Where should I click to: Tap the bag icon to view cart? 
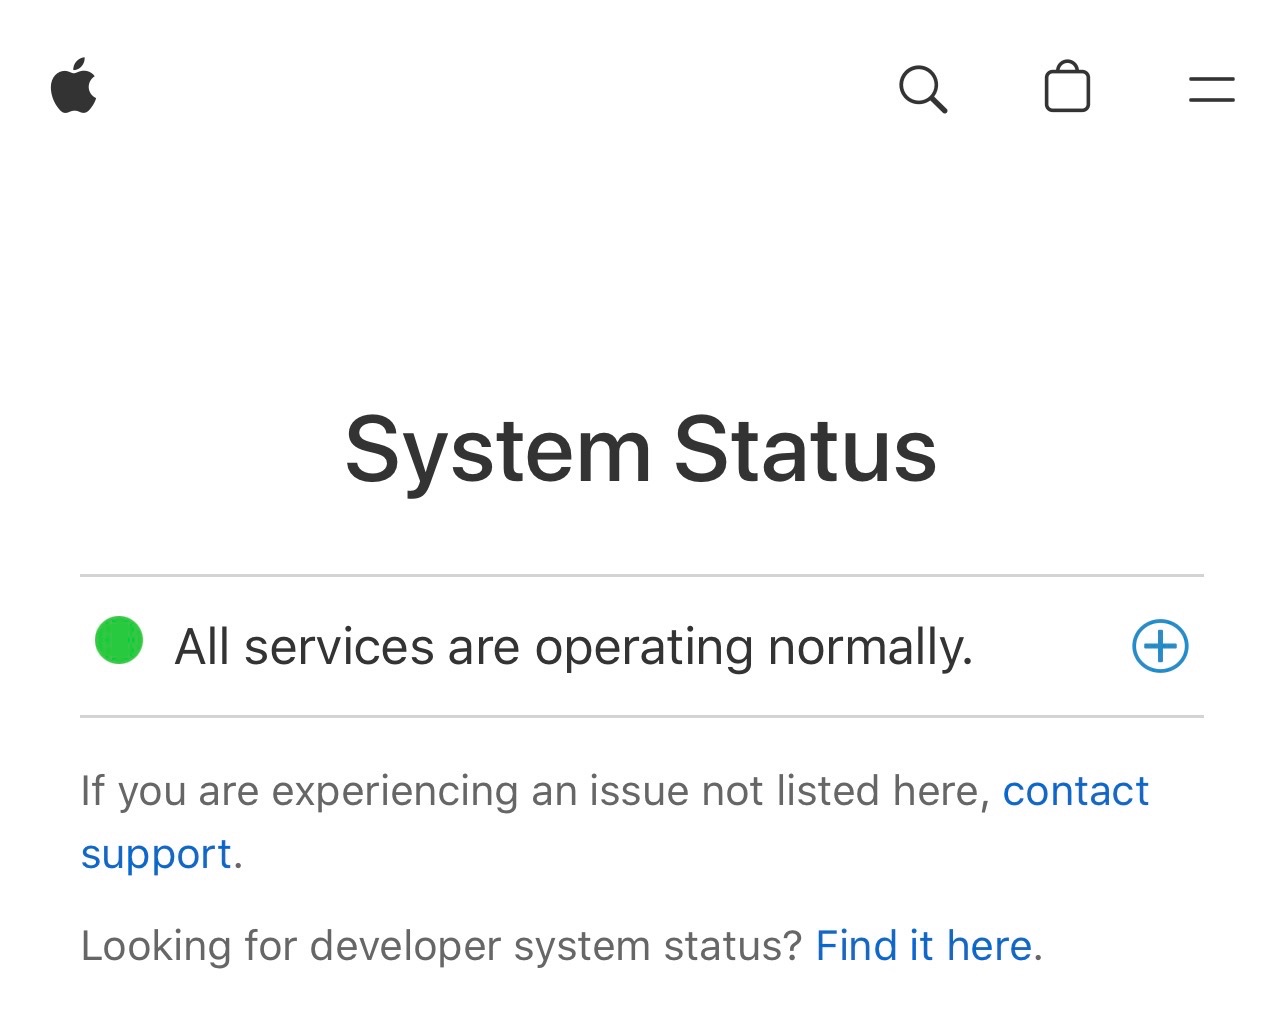1067,88
